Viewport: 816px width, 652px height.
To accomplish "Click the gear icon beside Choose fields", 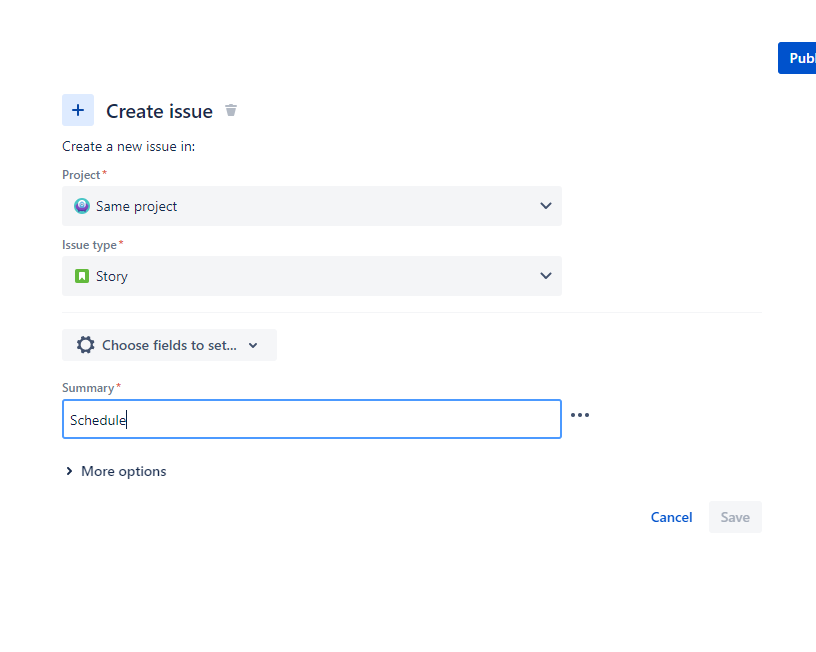I will (x=86, y=345).
